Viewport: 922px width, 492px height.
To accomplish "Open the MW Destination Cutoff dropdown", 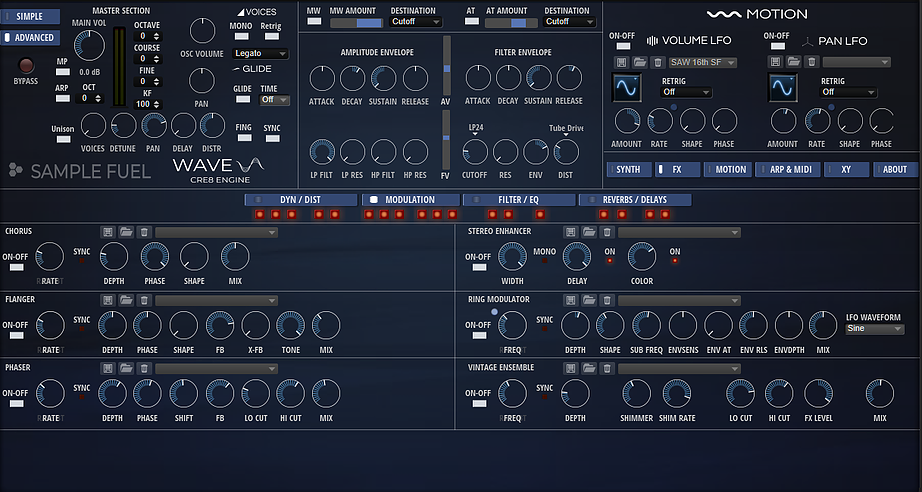I will coord(416,22).
